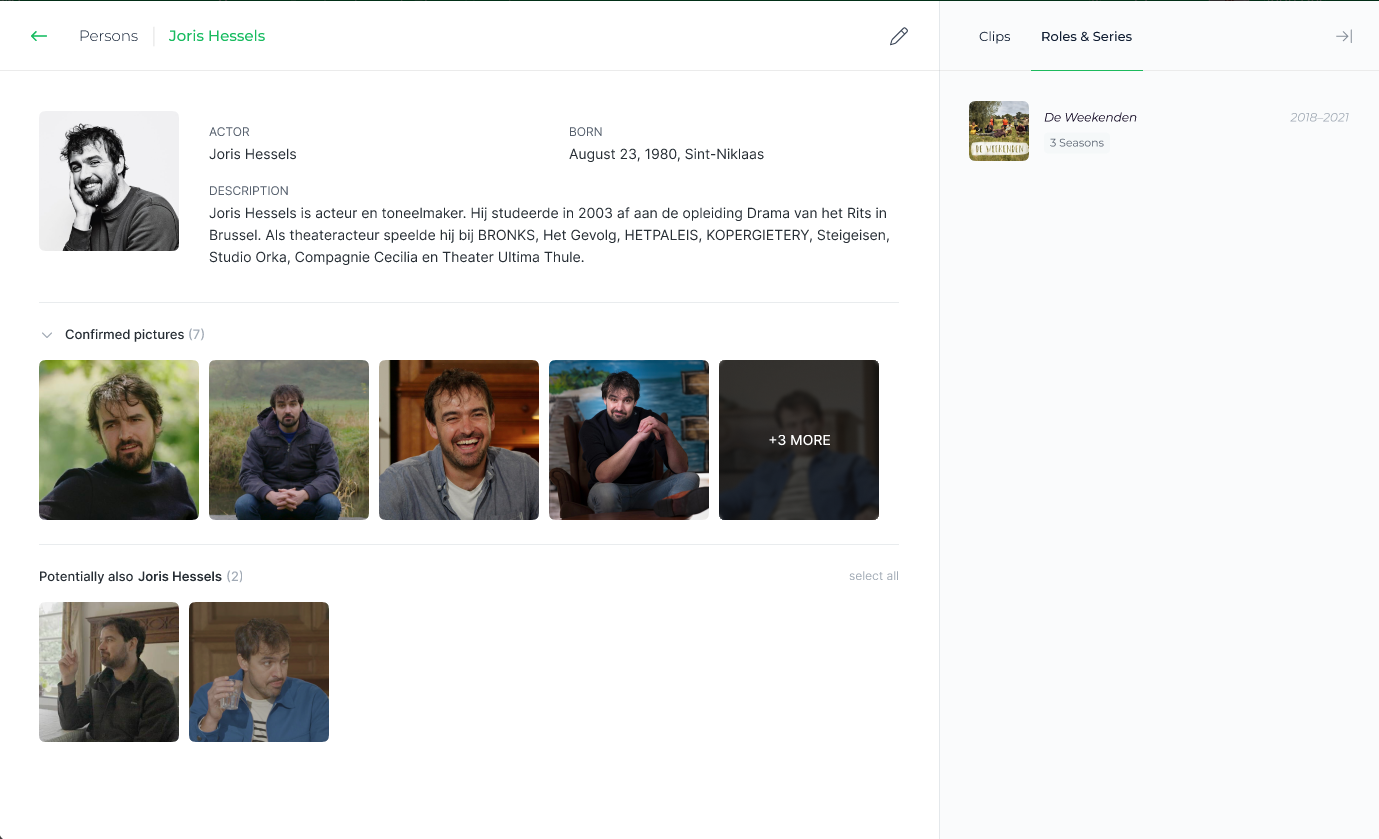Click the De Weekenden series title

pos(1090,117)
